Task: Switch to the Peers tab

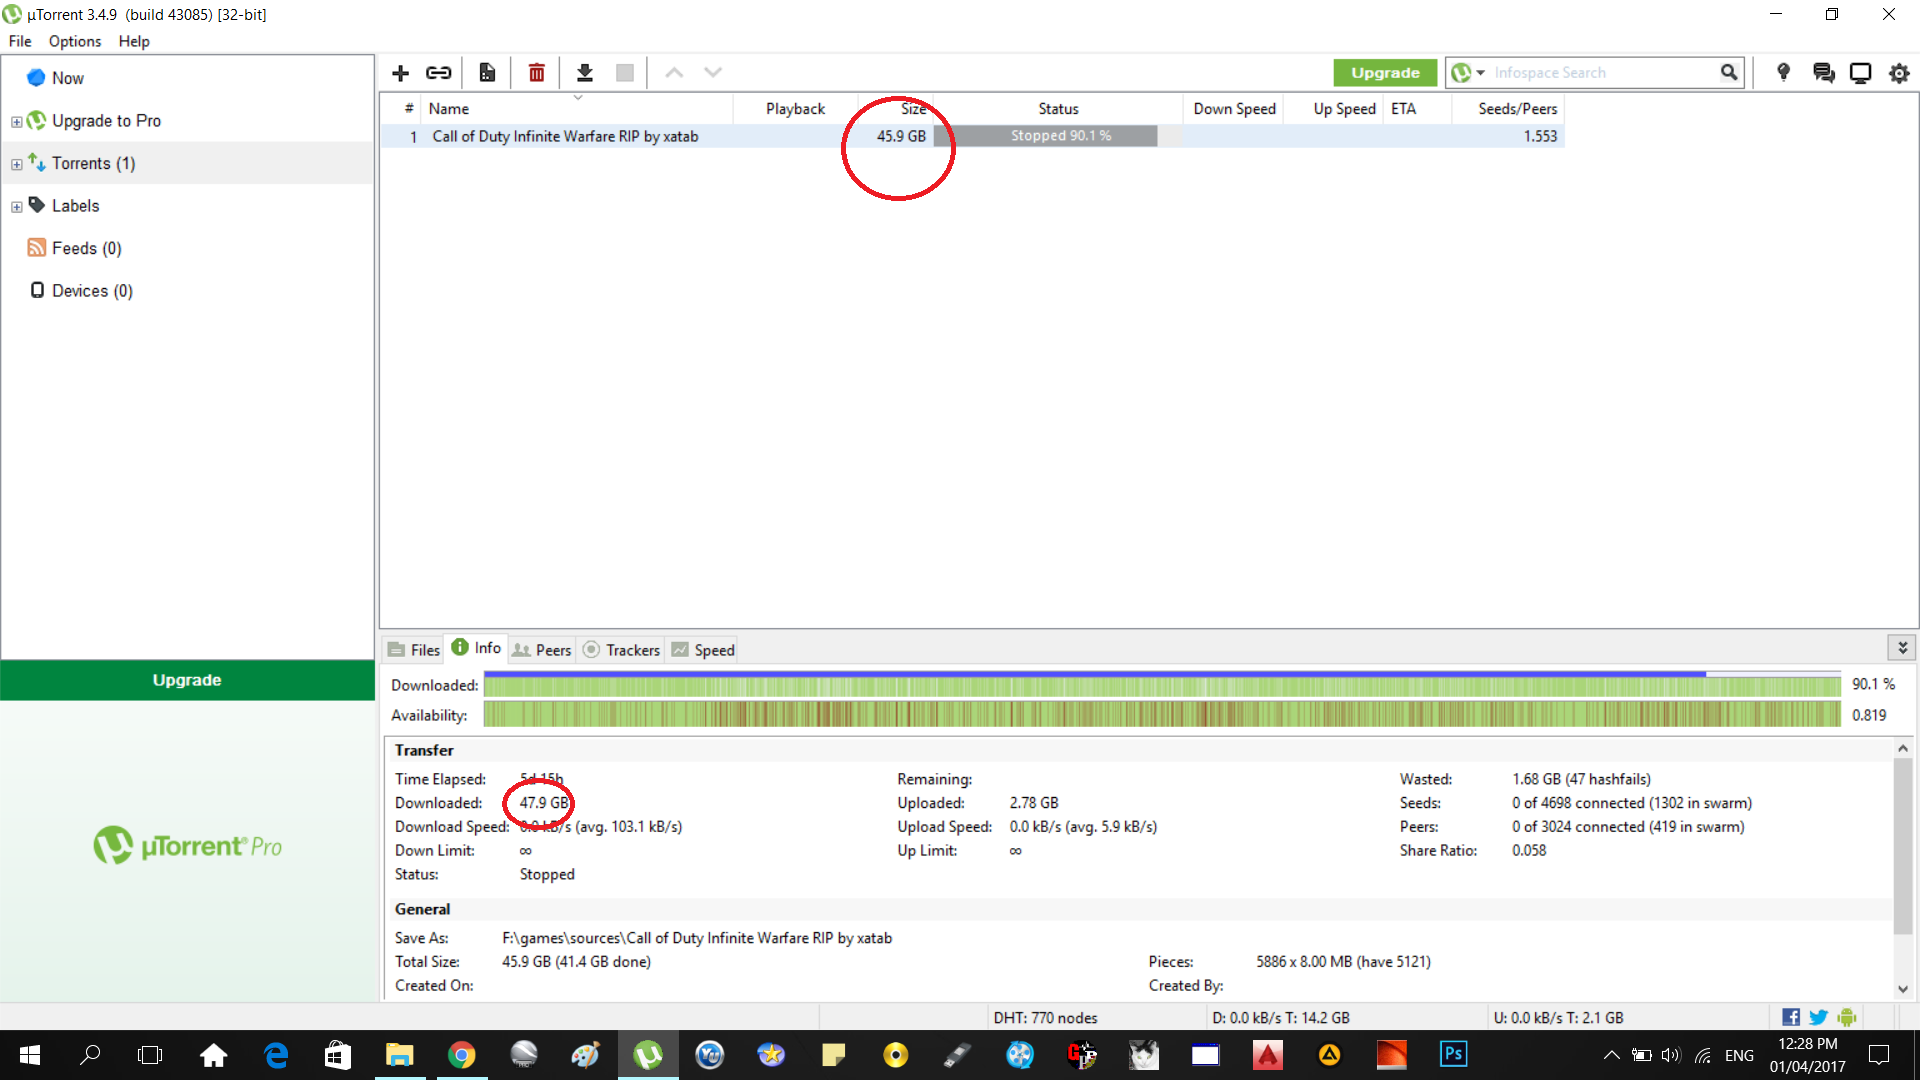Action: (541, 650)
